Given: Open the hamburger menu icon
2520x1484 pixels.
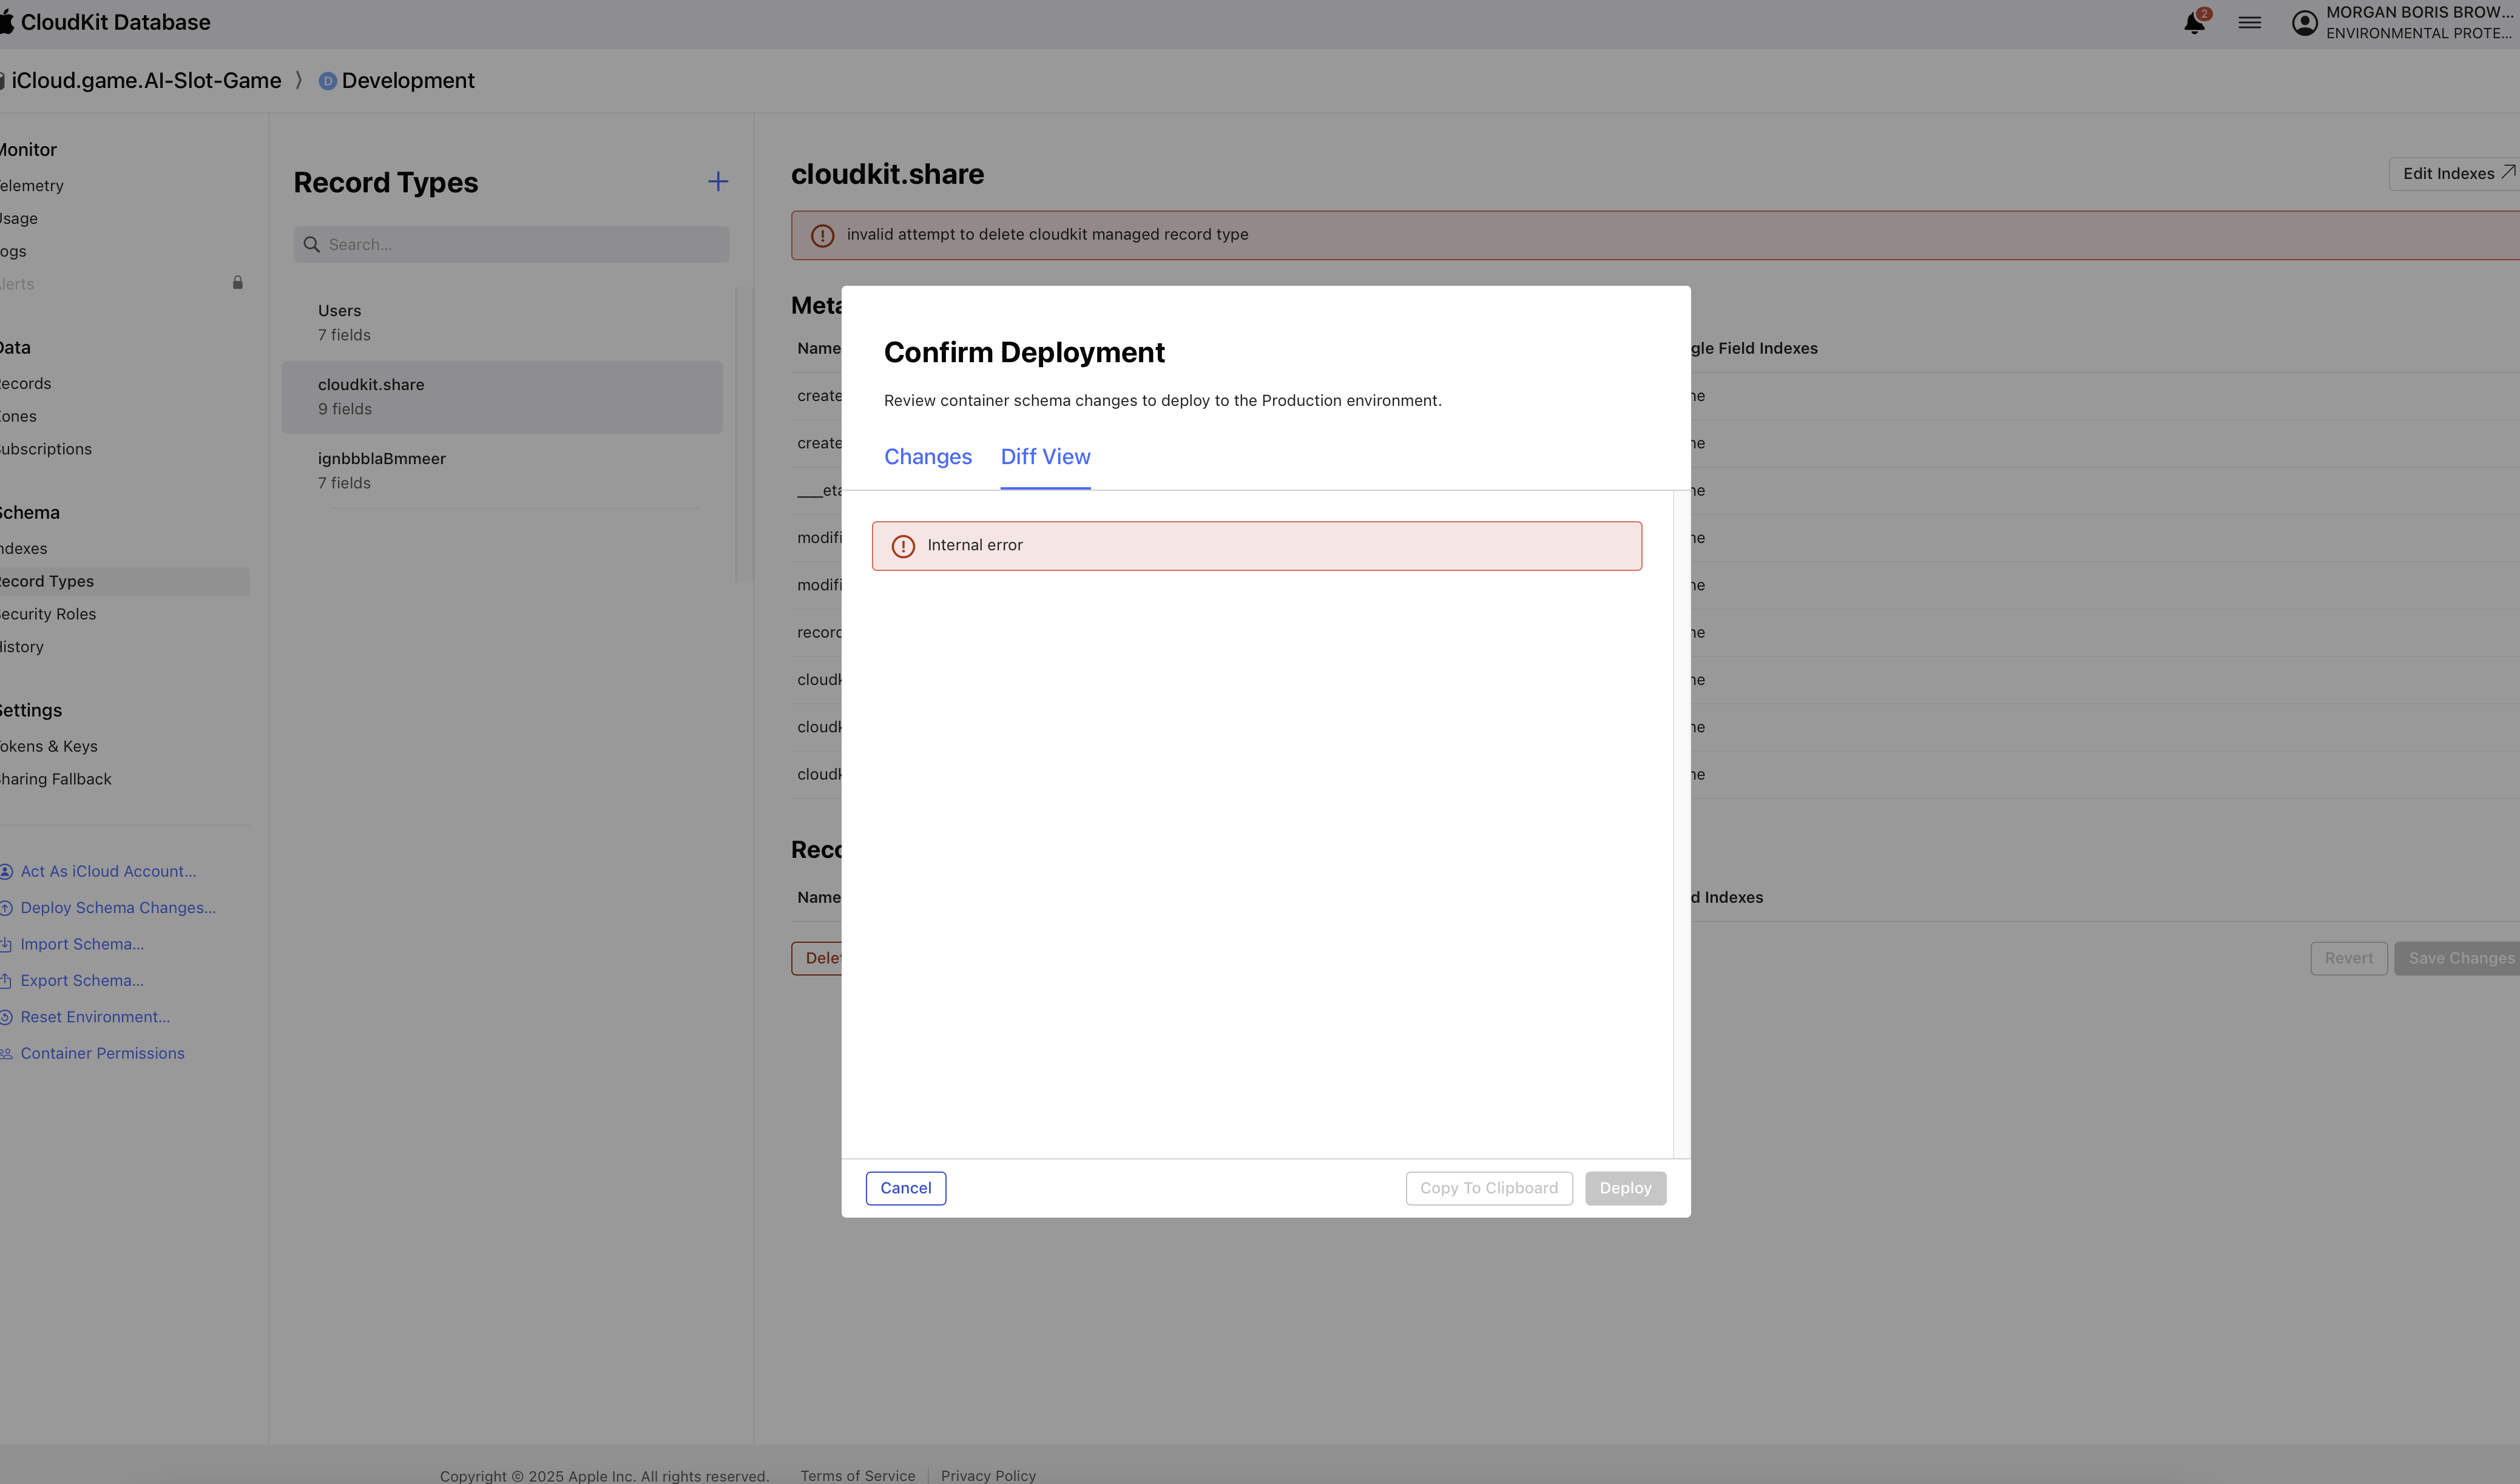Looking at the screenshot, I should [x=2249, y=22].
